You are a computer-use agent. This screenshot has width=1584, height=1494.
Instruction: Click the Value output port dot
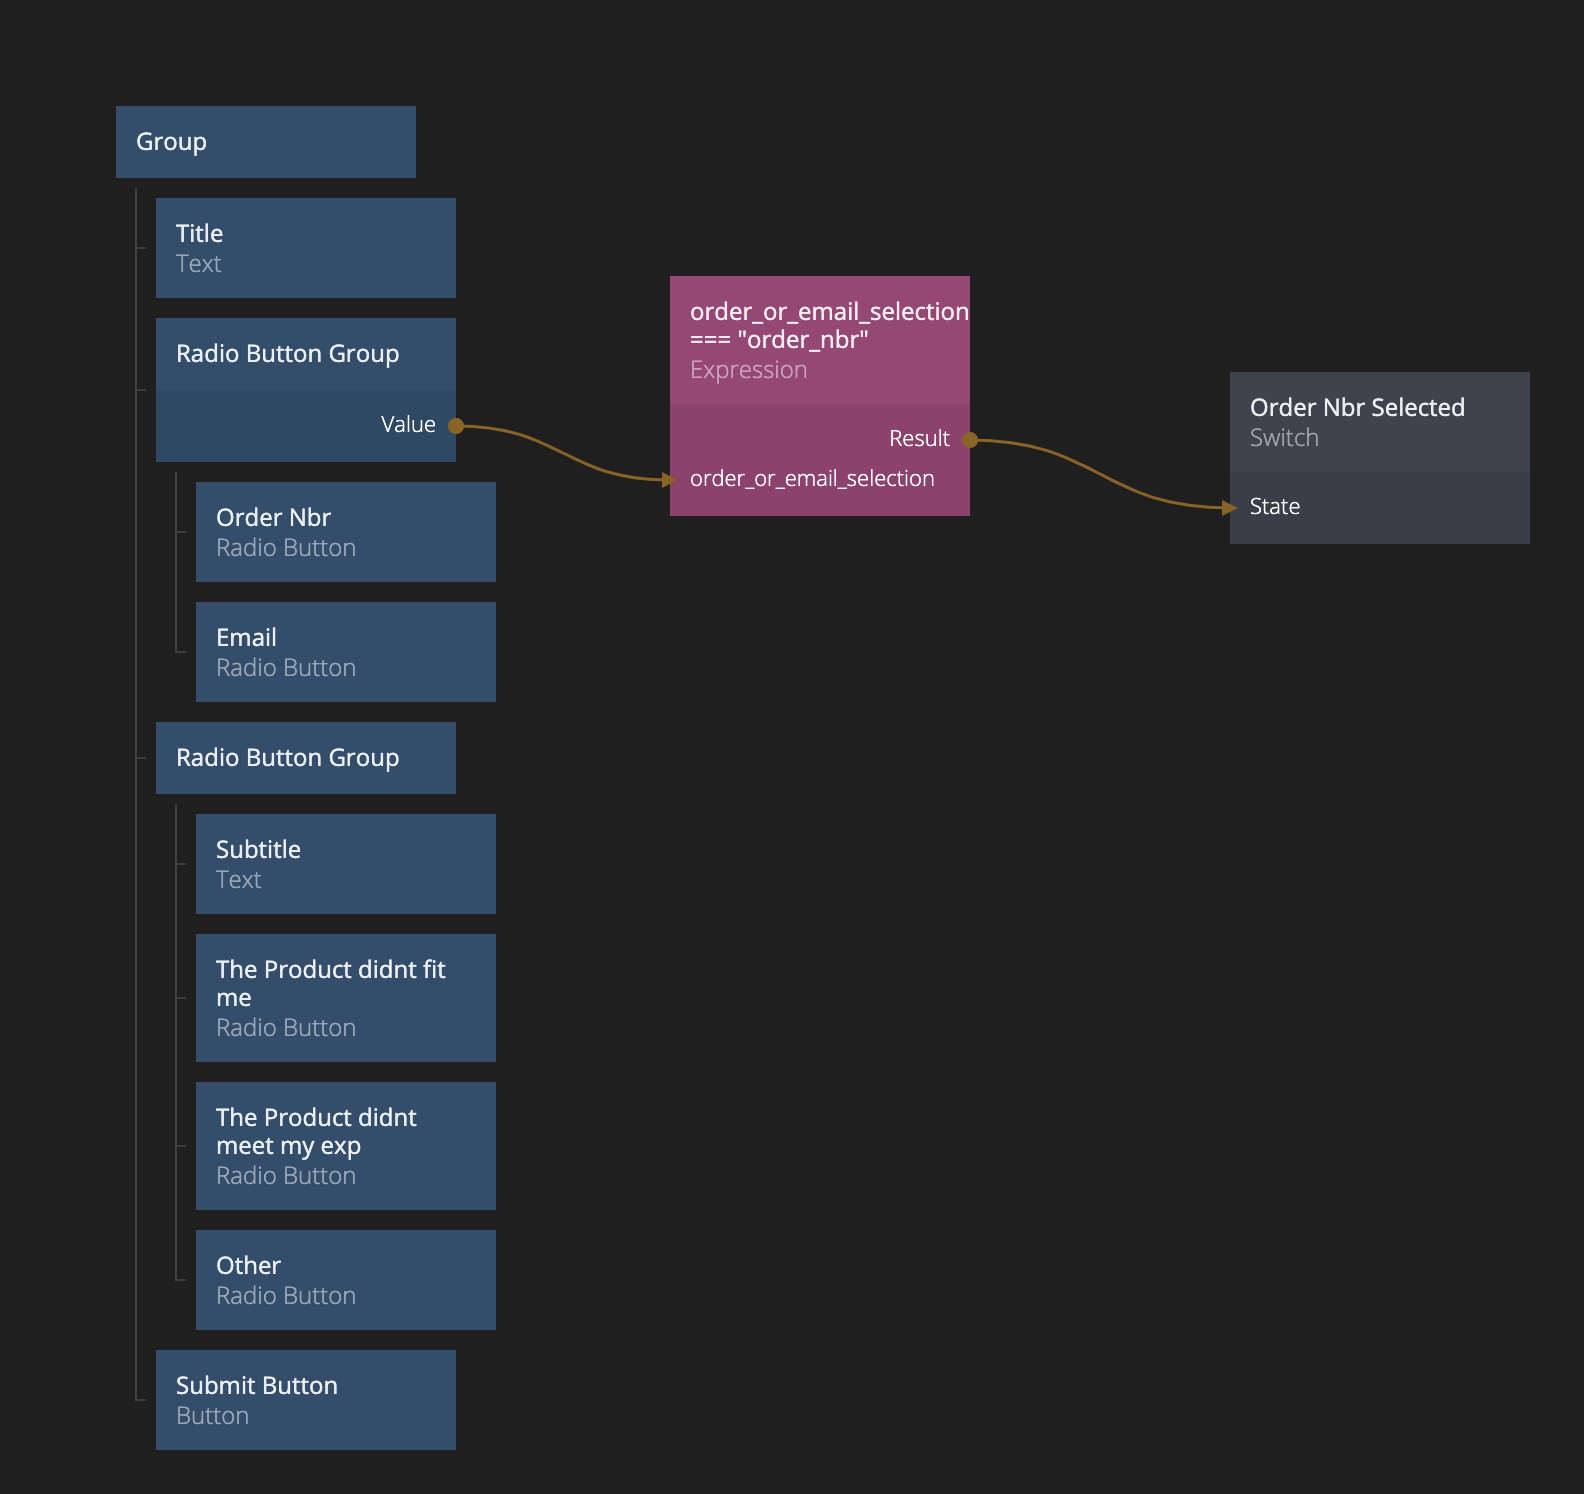click(x=456, y=426)
